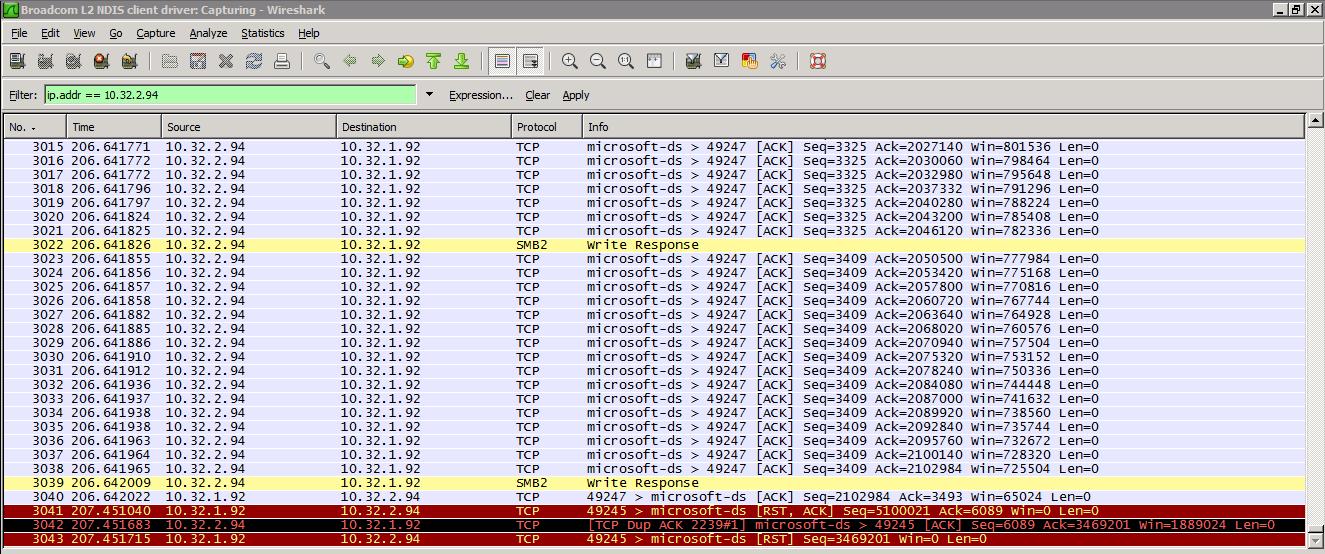Open the resize all columns icon
This screenshot has width=1325, height=554.
(x=654, y=61)
